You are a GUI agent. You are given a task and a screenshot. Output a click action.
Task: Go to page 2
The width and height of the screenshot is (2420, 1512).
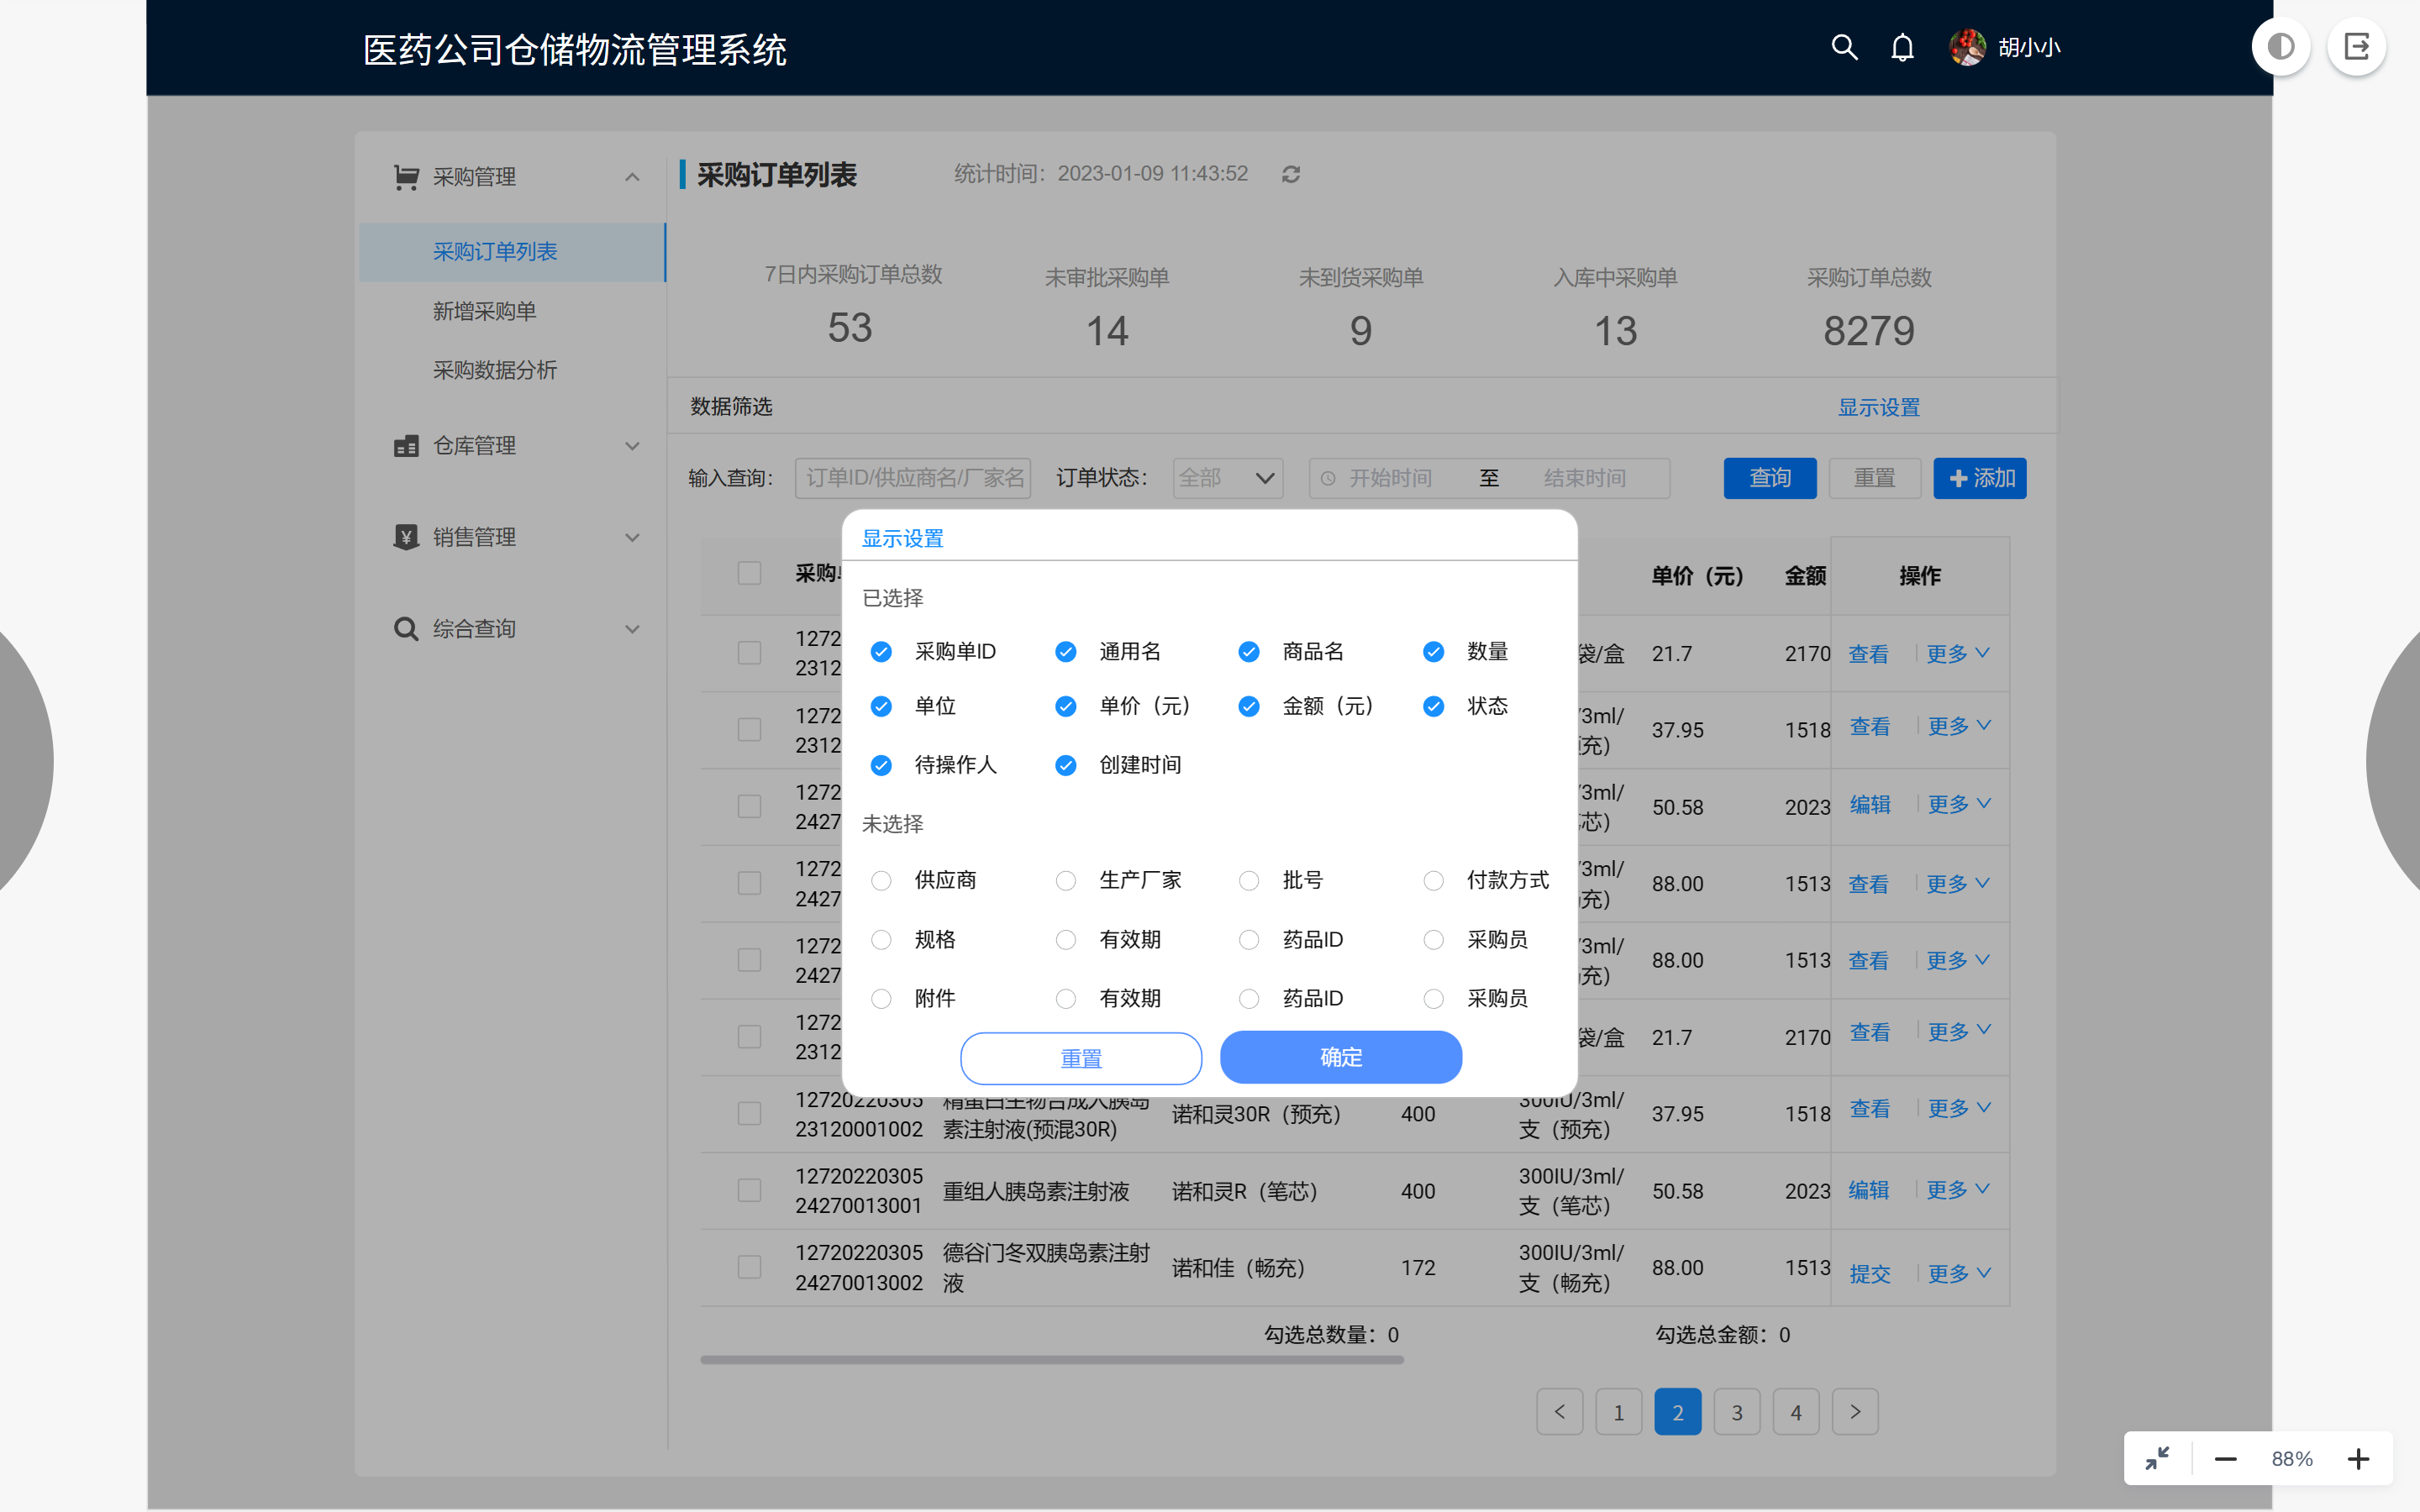tap(1677, 1412)
